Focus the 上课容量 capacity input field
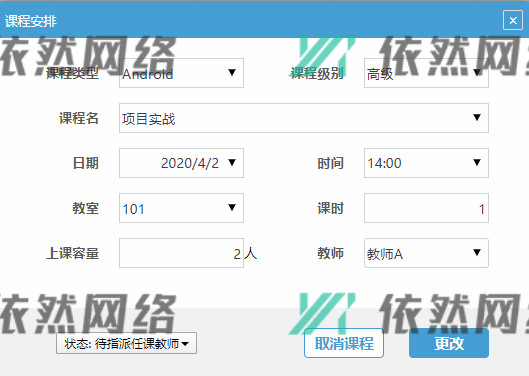This screenshot has height=376, width=529. pos(181,253)
